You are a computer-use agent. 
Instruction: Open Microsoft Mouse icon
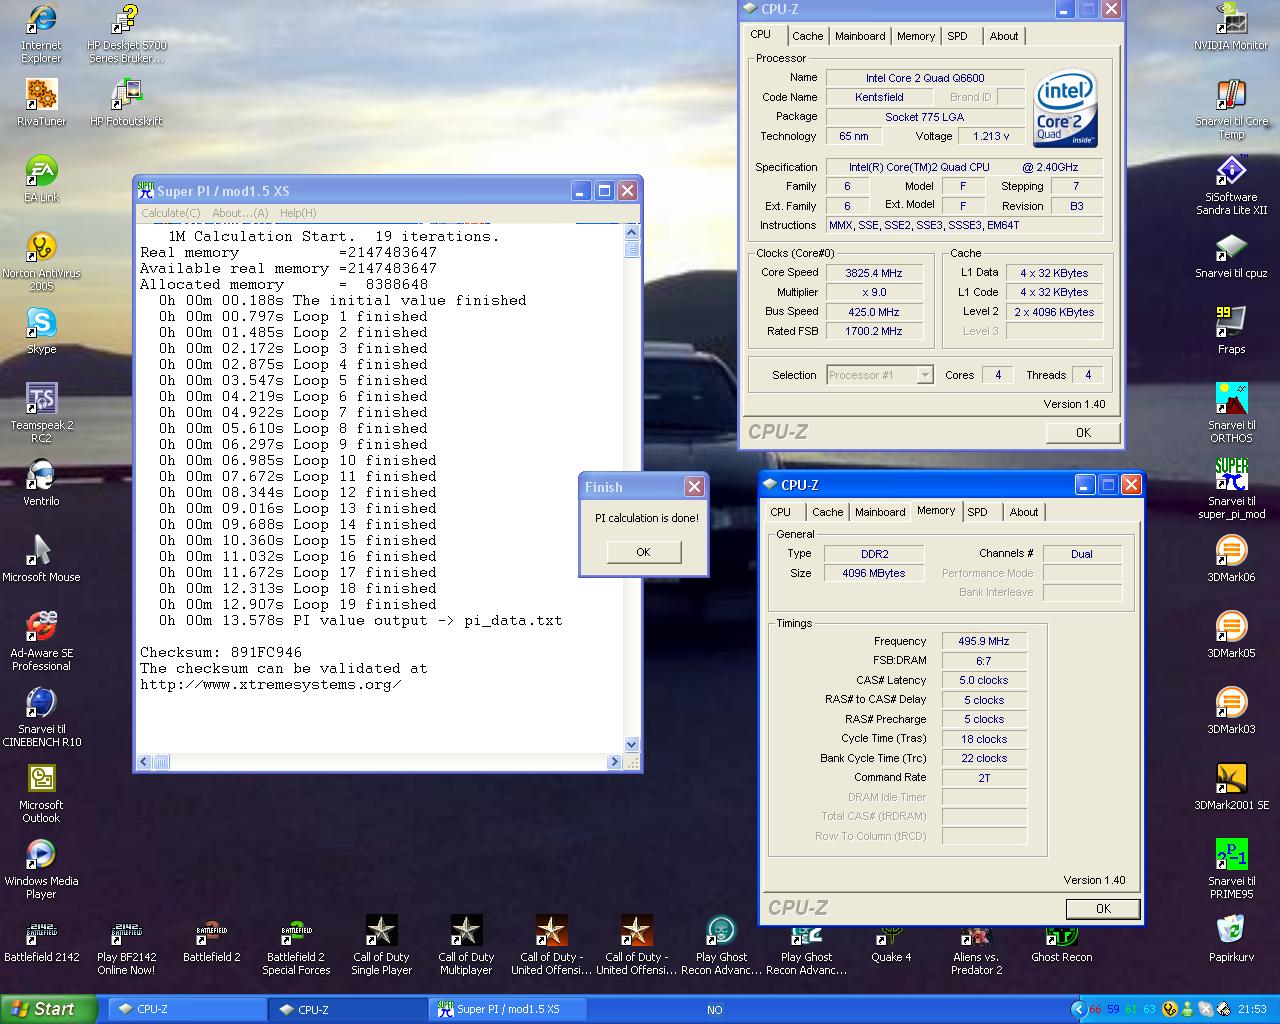(41, 558)
